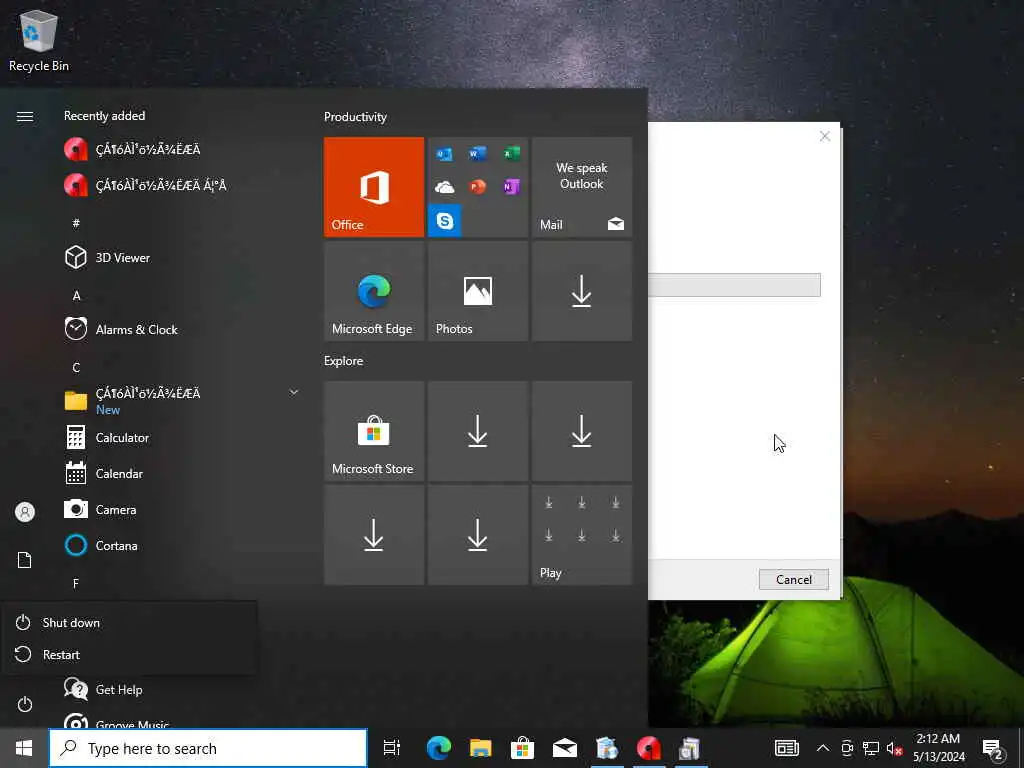
Task: Click the pending download tile beside Photos
Action: coord(582,291)
